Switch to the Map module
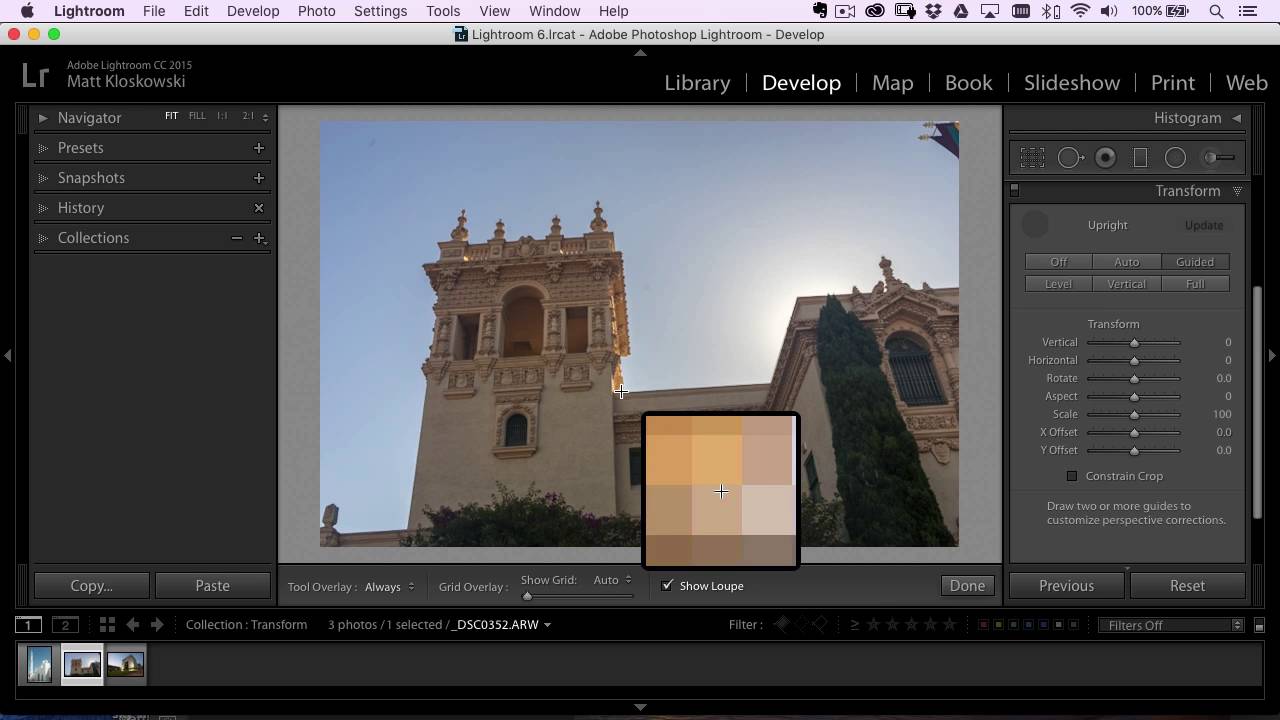The image size is (1280, 720). [x=892, y=83]
